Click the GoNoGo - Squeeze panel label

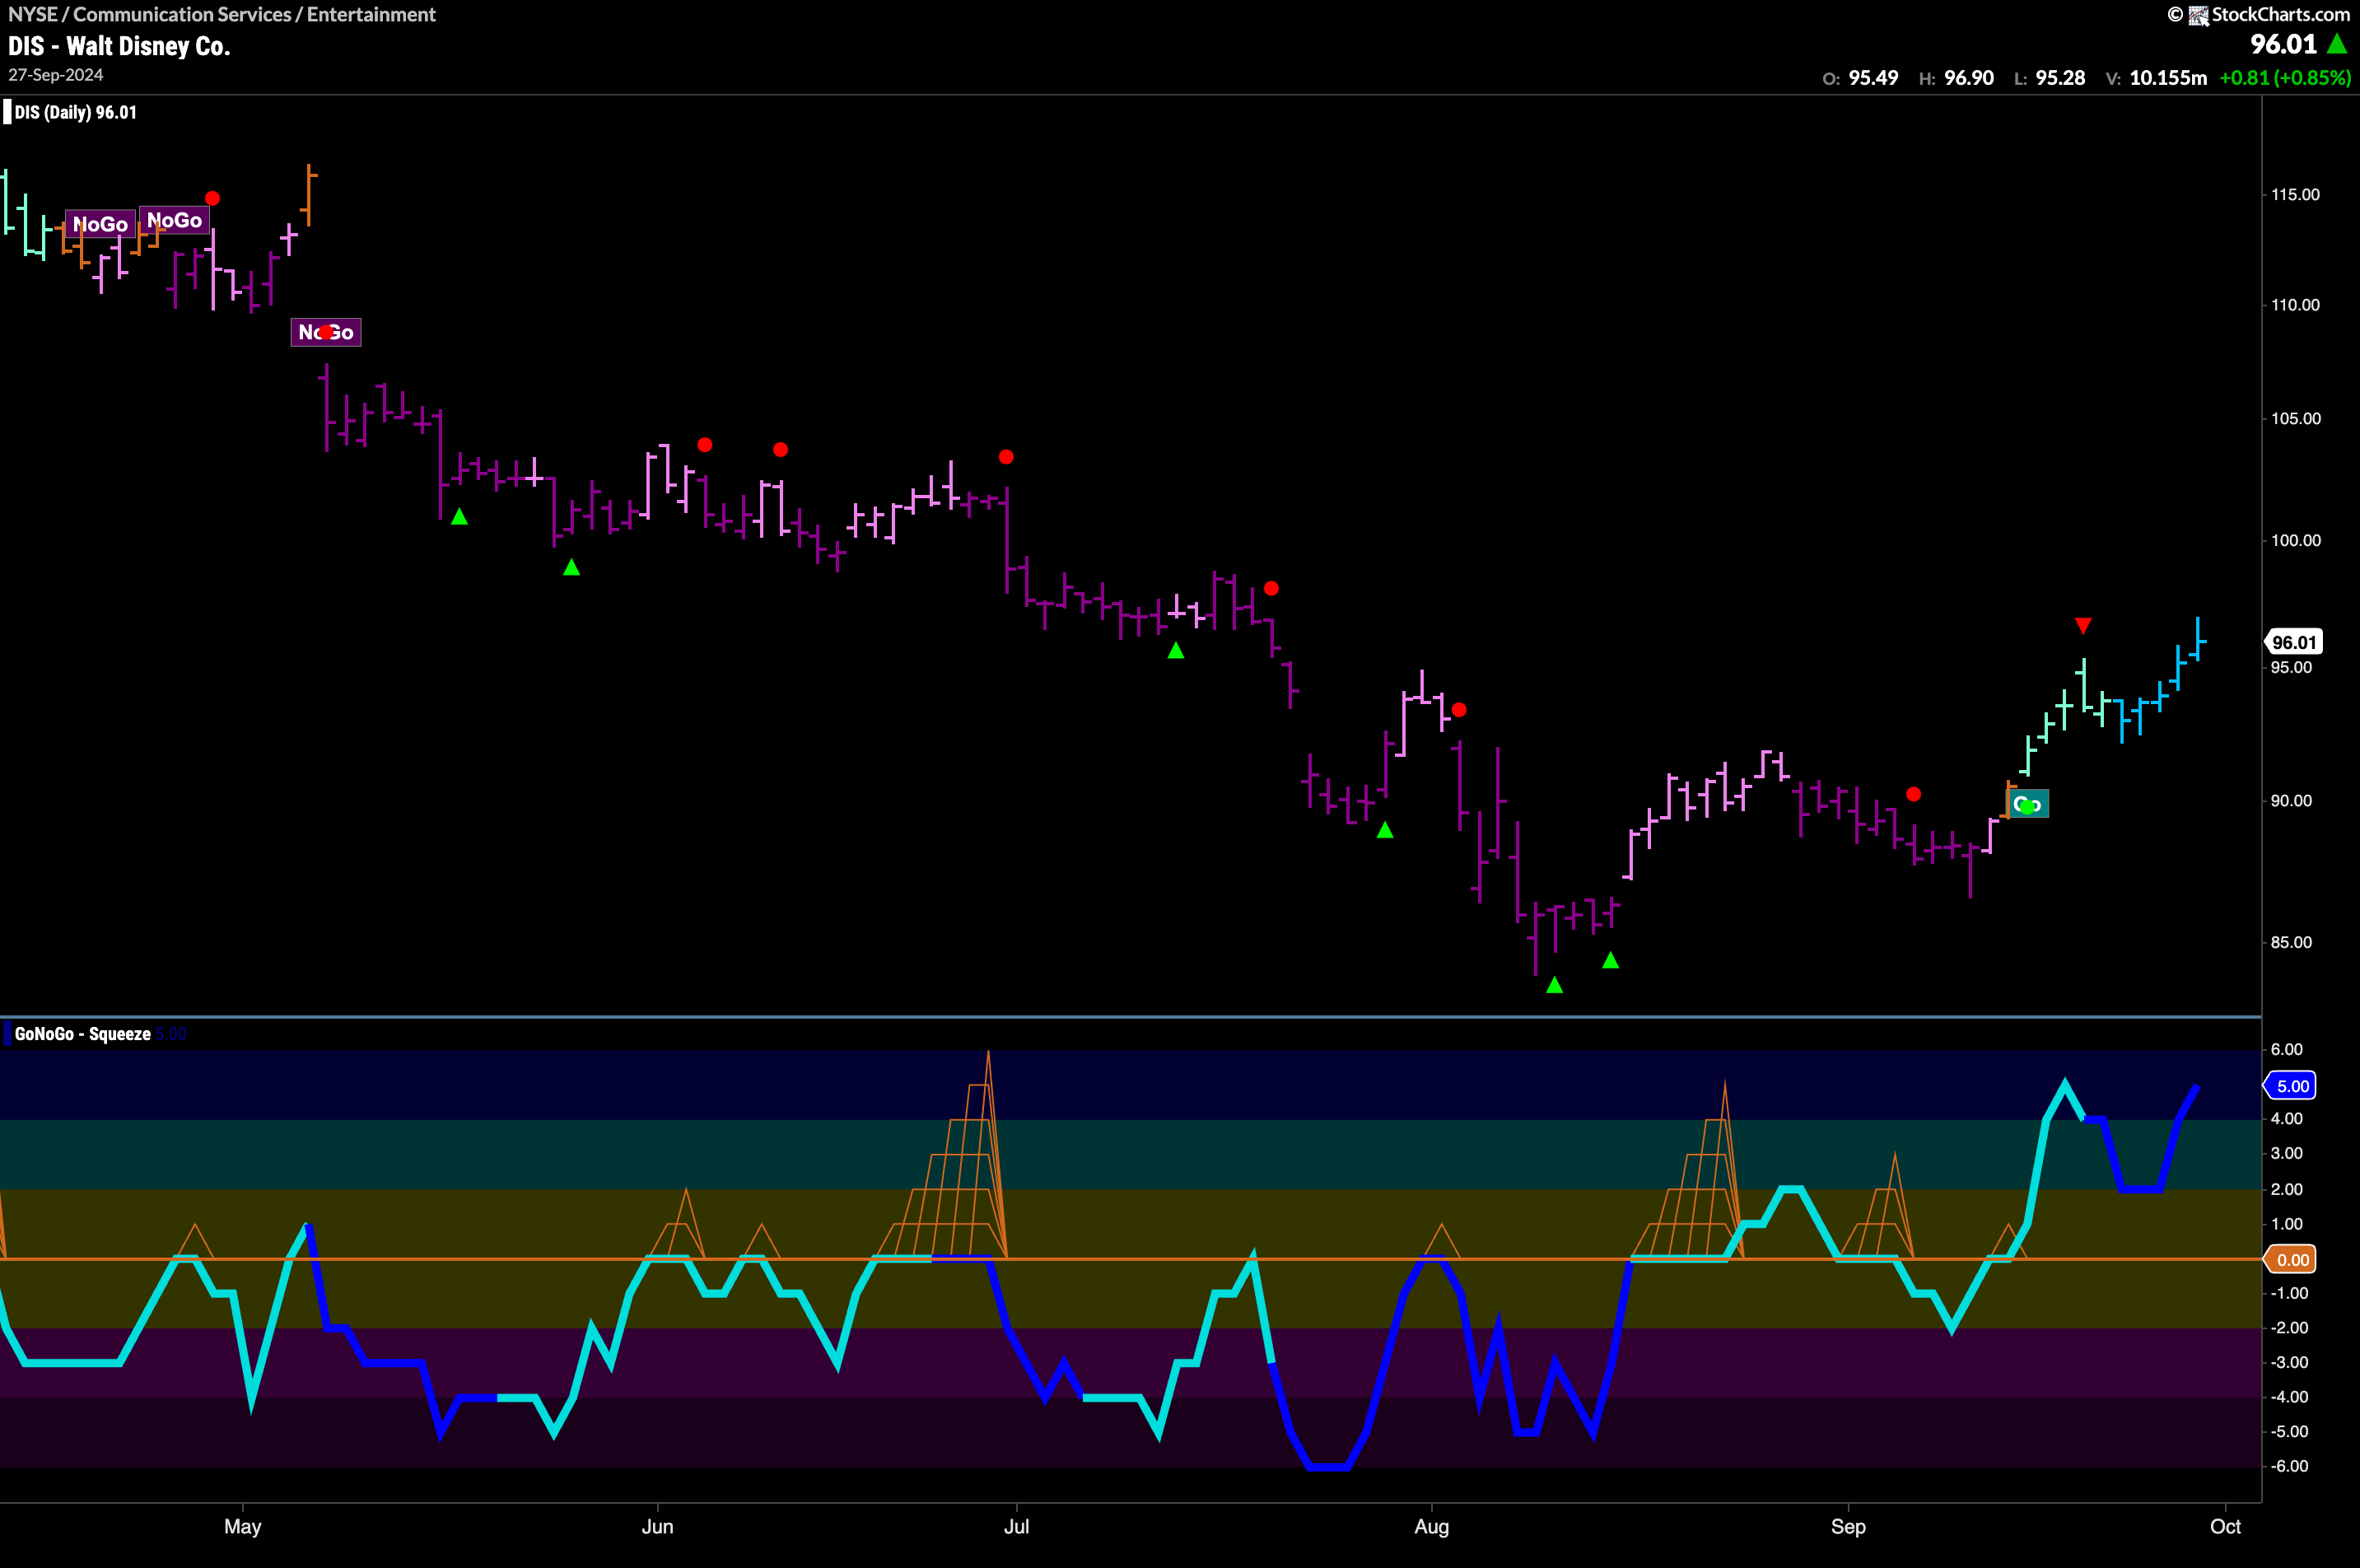[x=82, y=1034]
